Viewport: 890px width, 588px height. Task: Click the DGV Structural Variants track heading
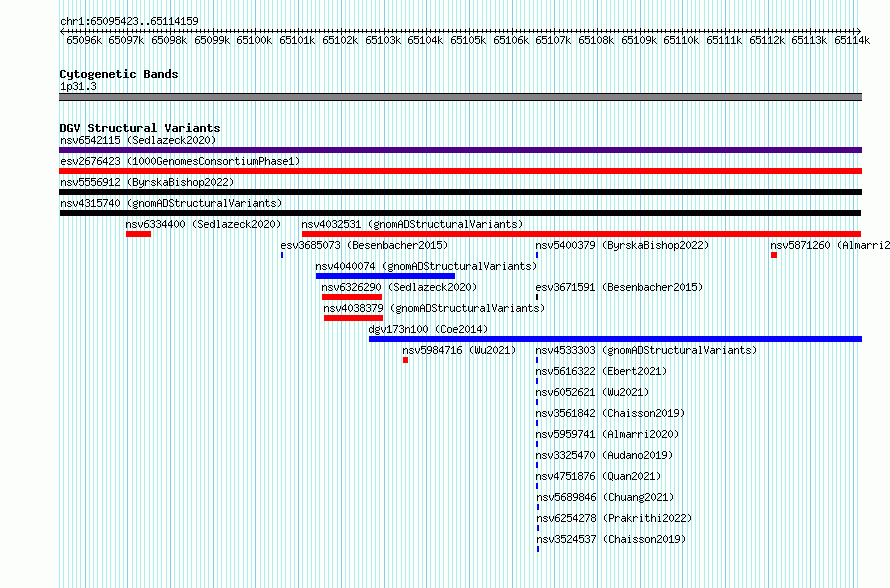click(x=140, y=128)
